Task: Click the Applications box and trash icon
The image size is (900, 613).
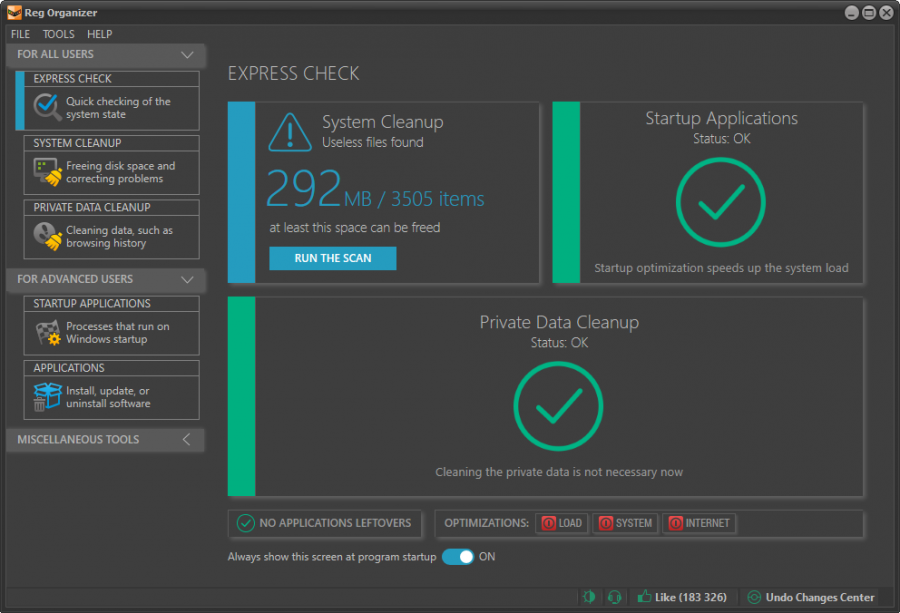Action: click(x=47, y=397)
